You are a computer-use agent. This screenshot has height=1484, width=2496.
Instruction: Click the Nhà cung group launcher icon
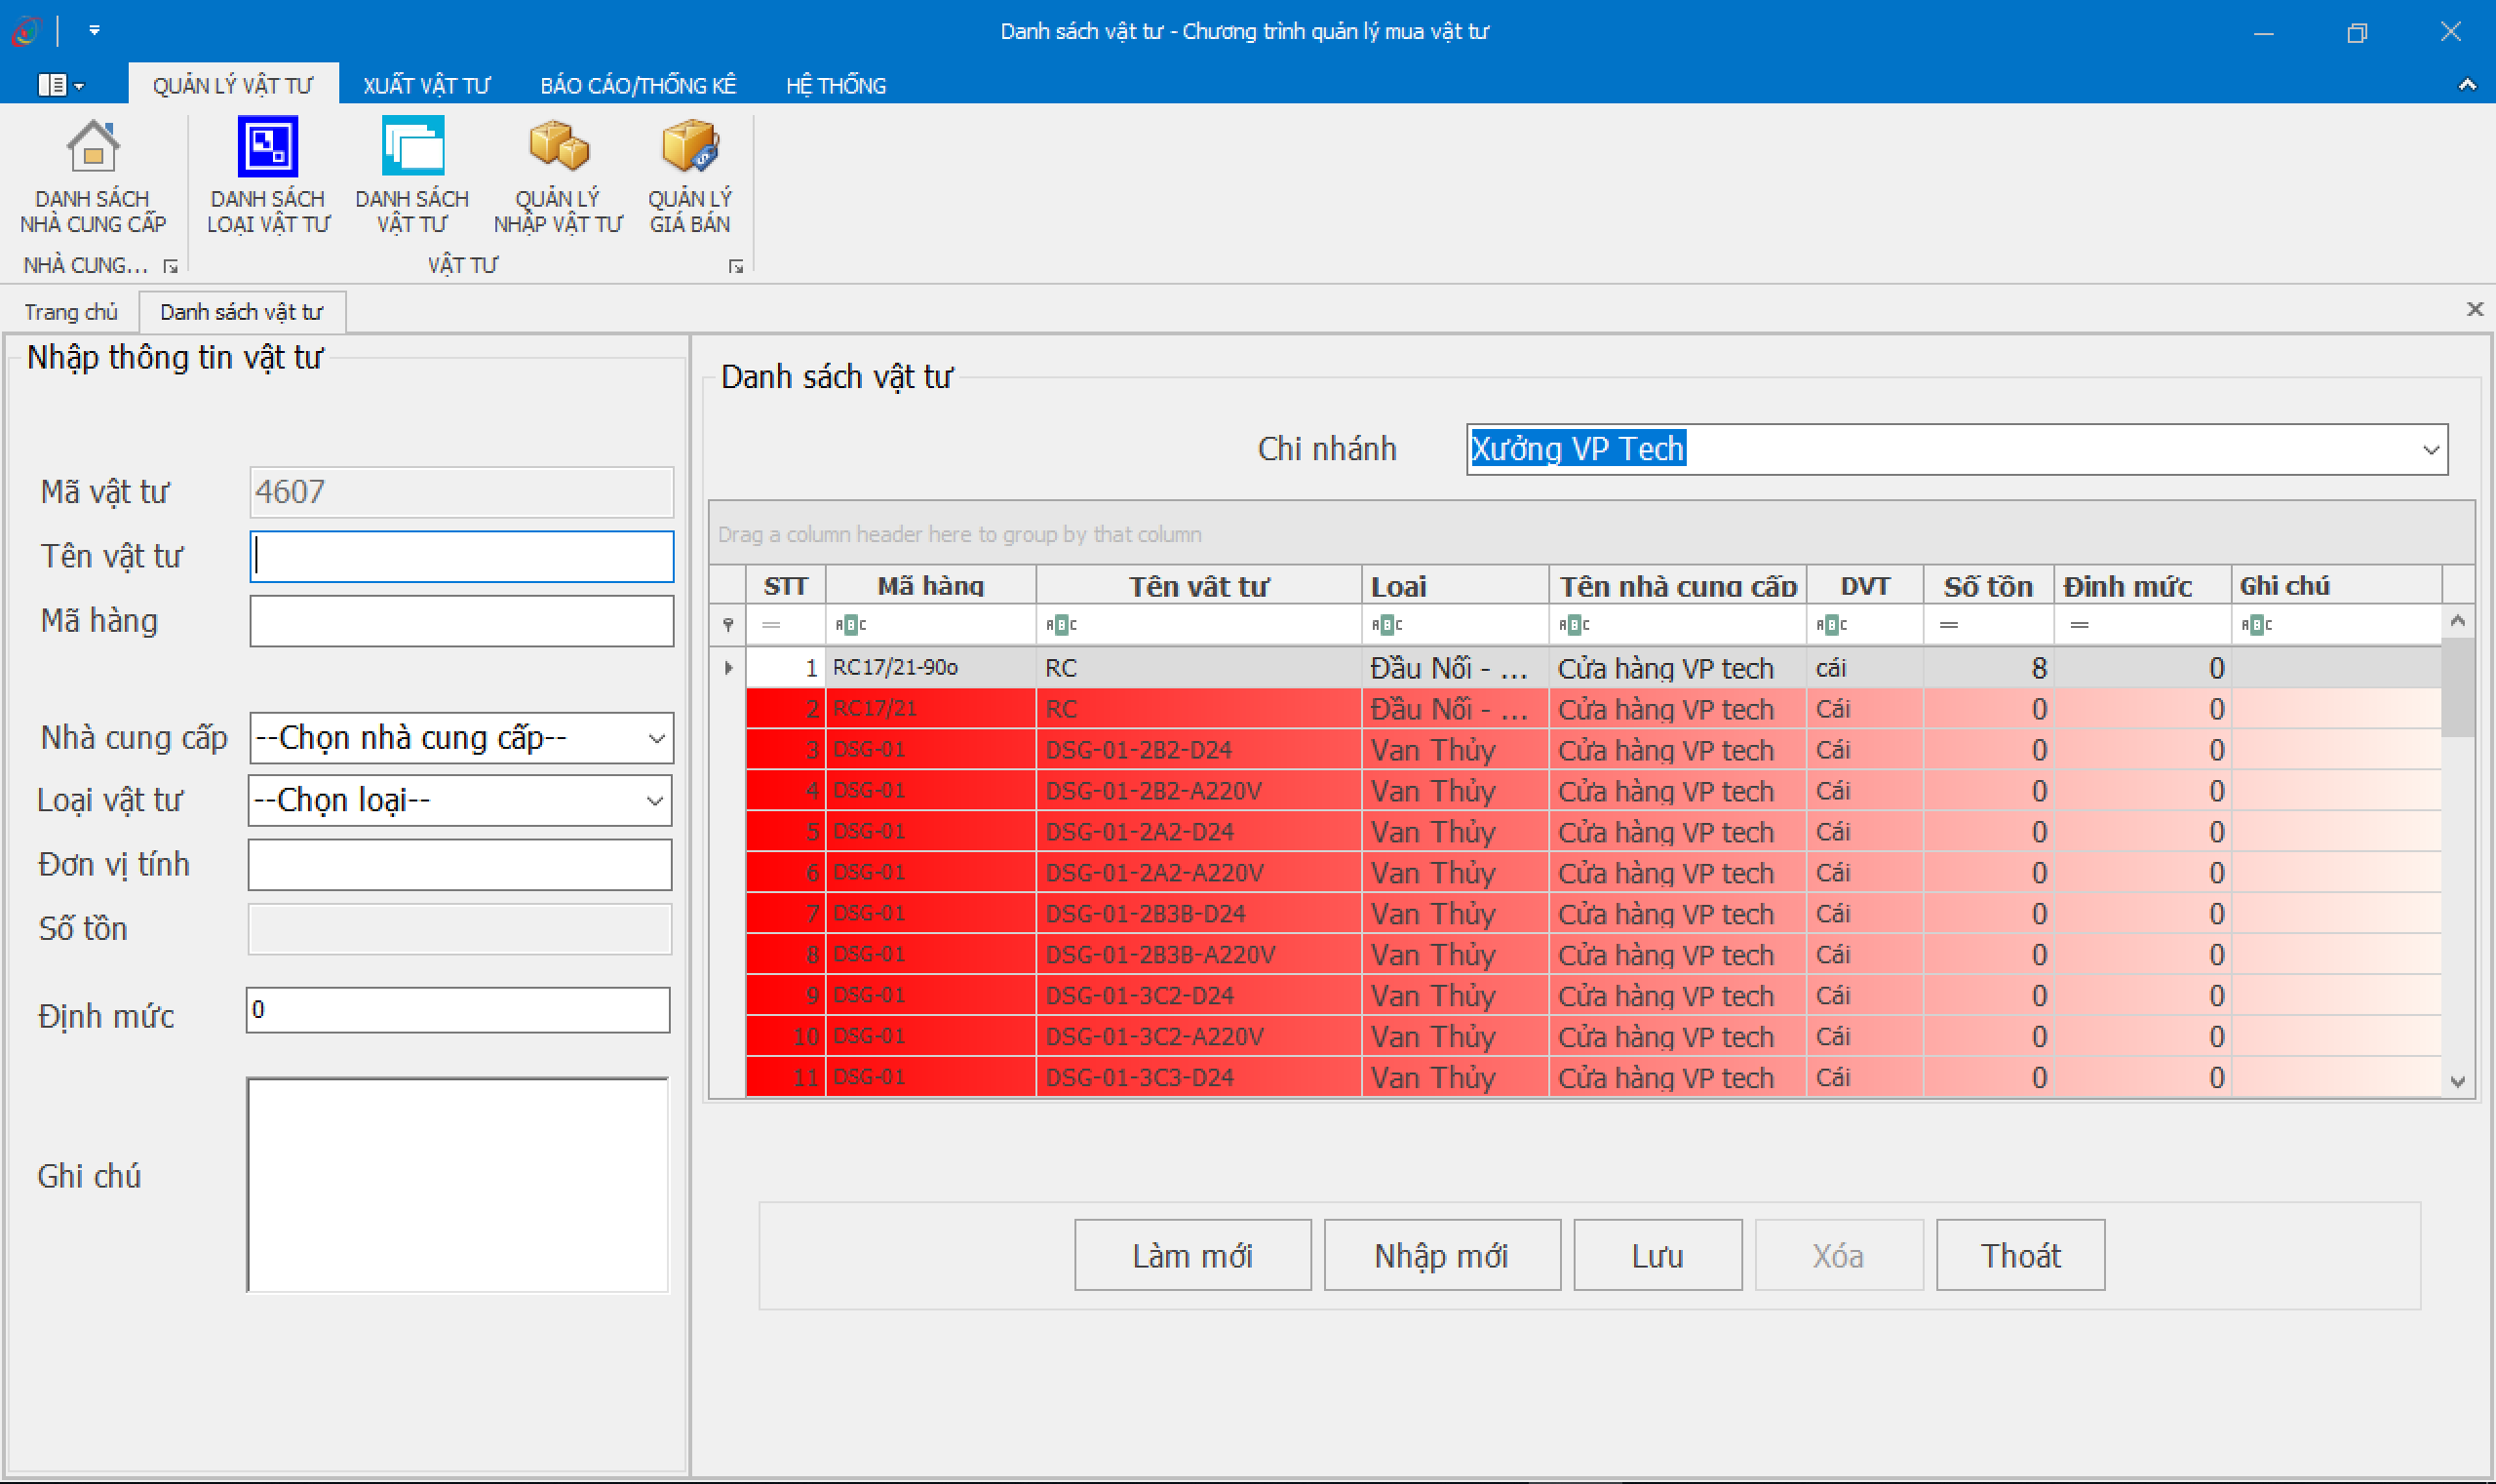coord(171,266)
